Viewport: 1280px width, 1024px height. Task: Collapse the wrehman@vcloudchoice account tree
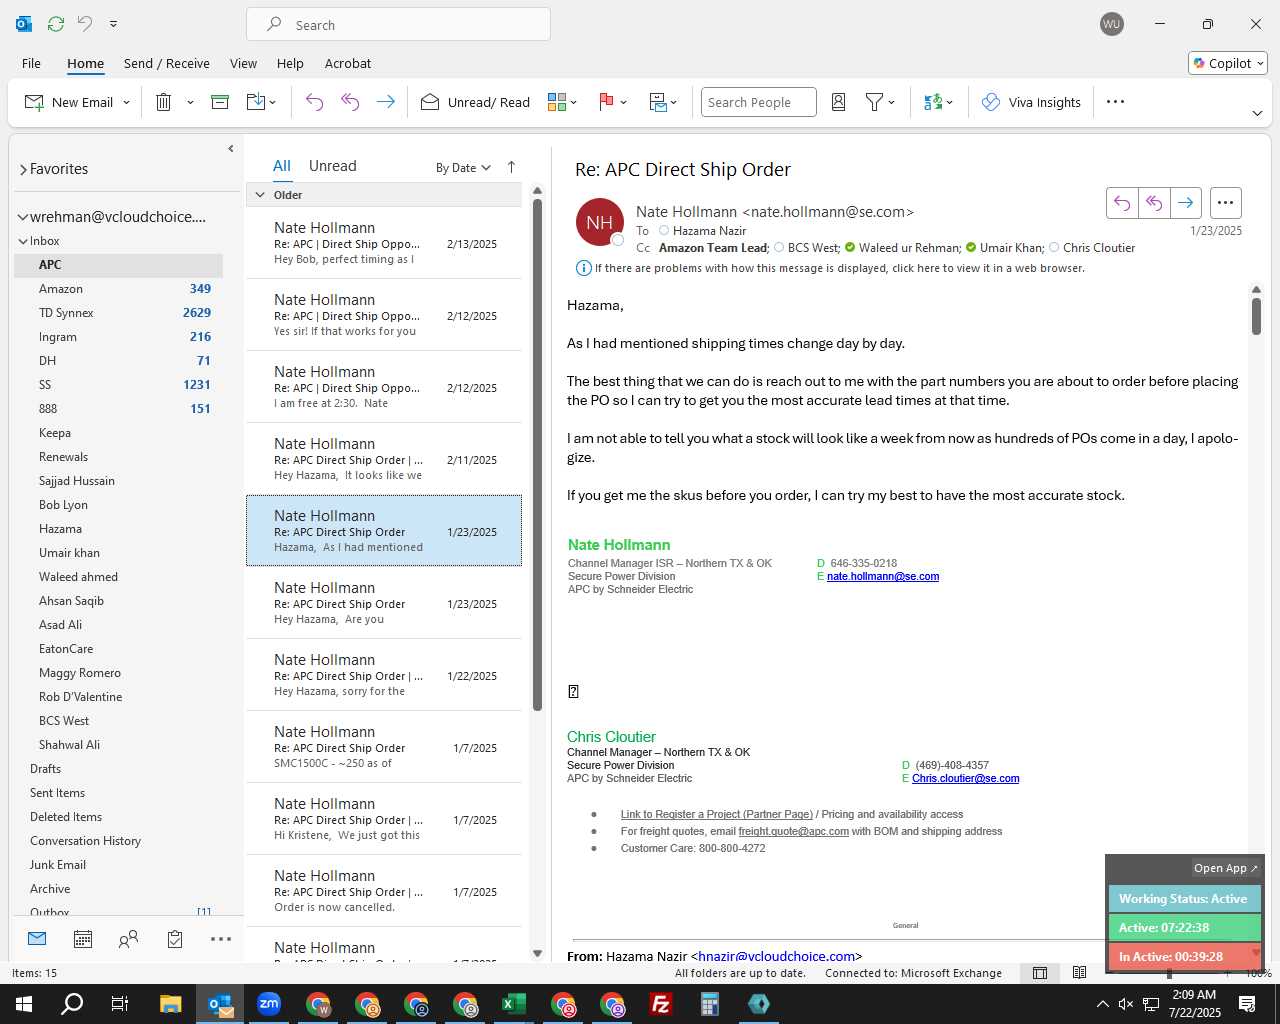23,217
